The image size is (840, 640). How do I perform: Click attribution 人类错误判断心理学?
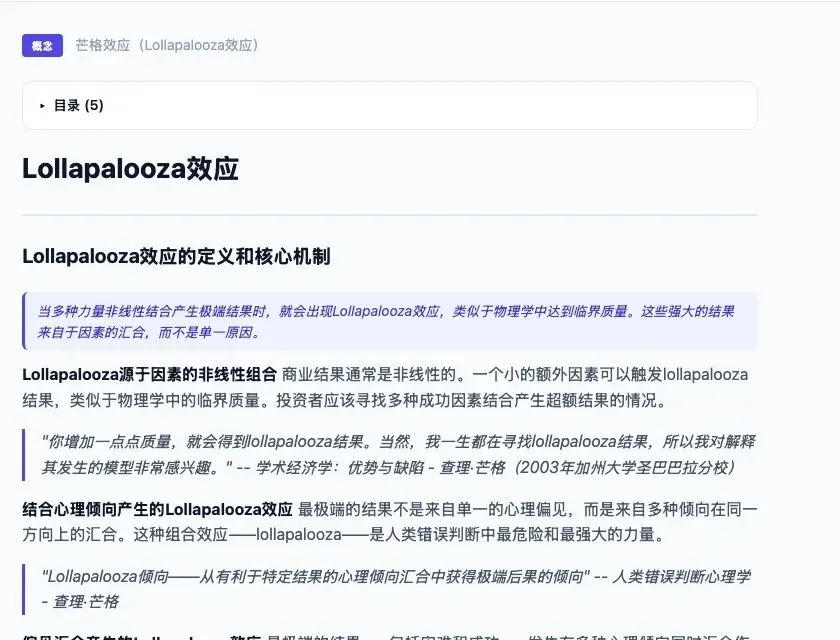pyautogui.click(x=681, y=577)
